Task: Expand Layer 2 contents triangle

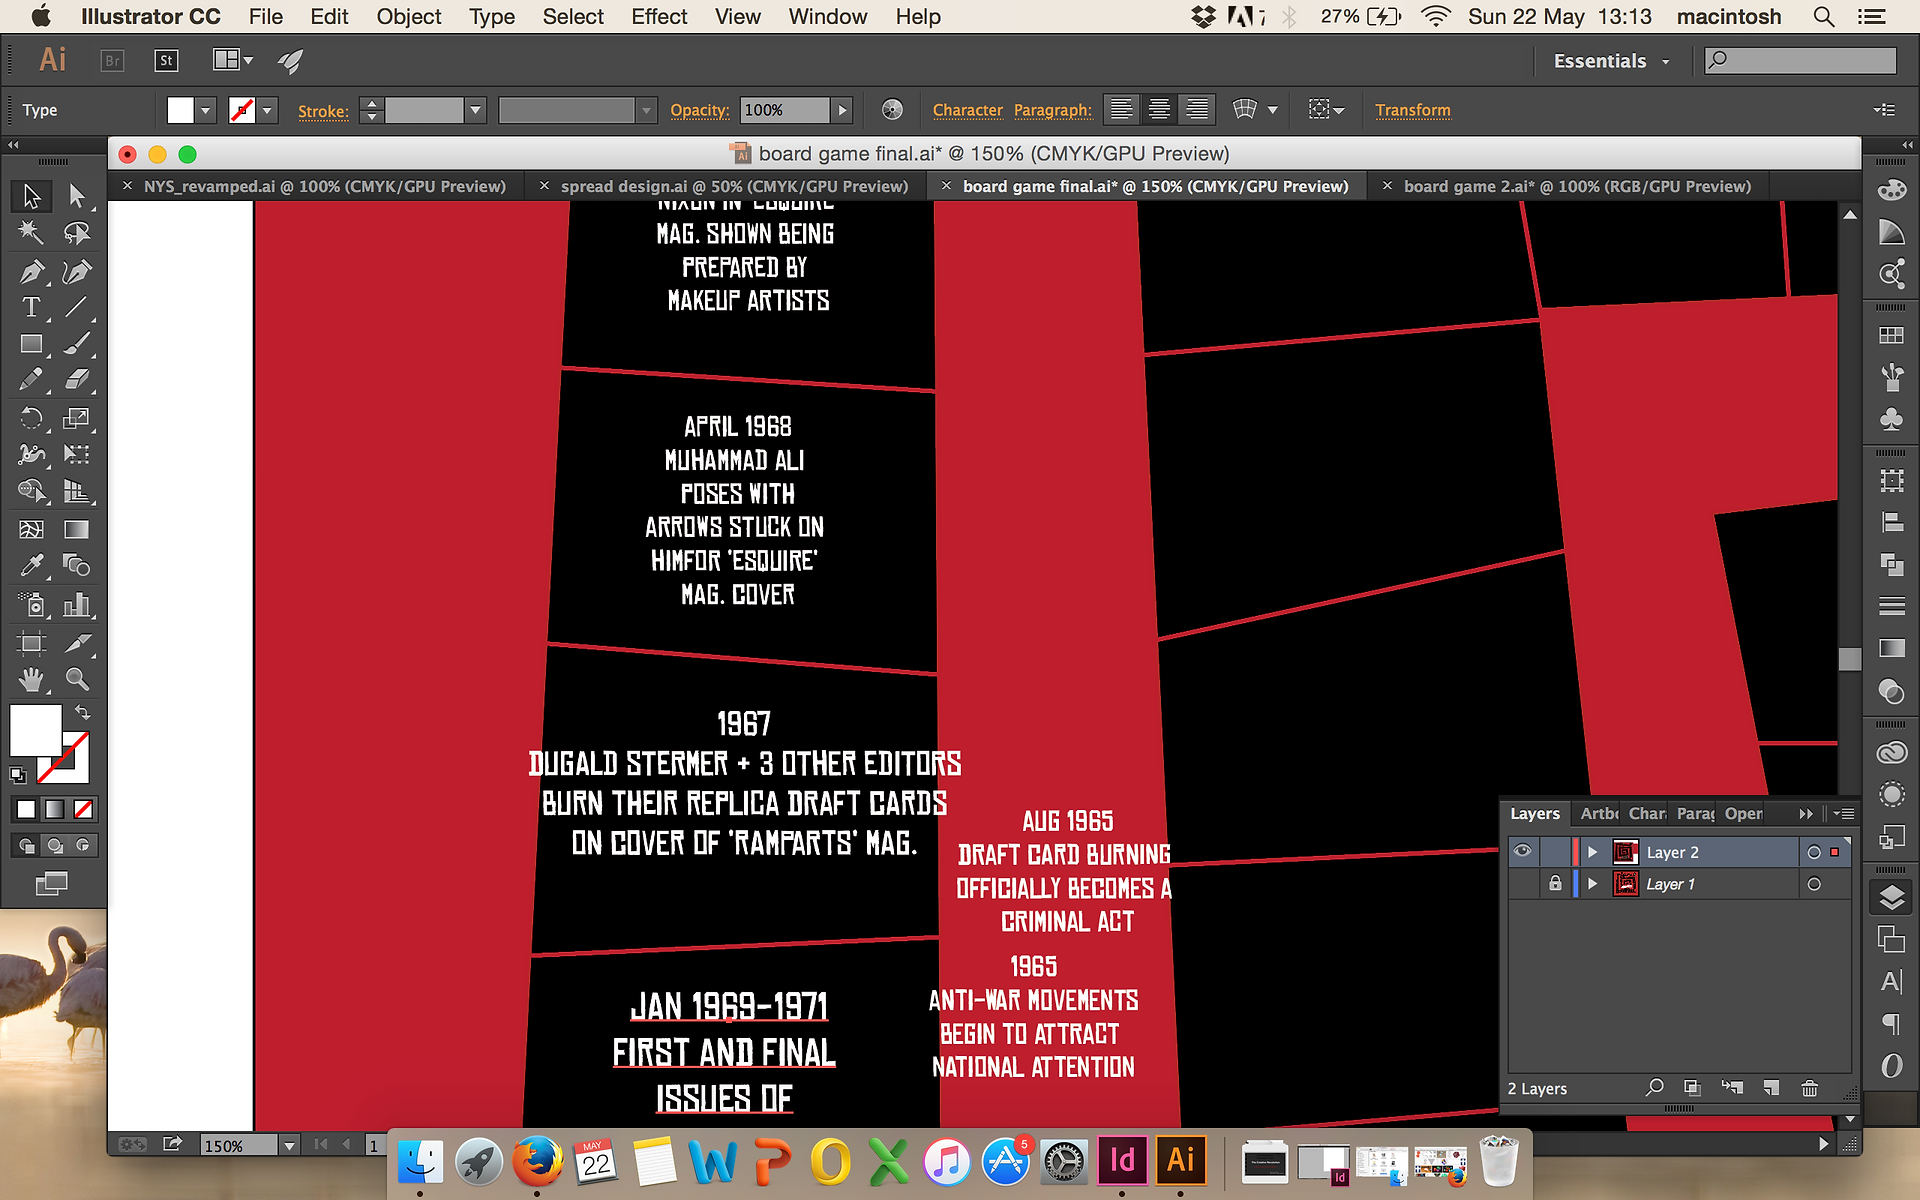Action: pyautogui.click(x=1593, y=852)
